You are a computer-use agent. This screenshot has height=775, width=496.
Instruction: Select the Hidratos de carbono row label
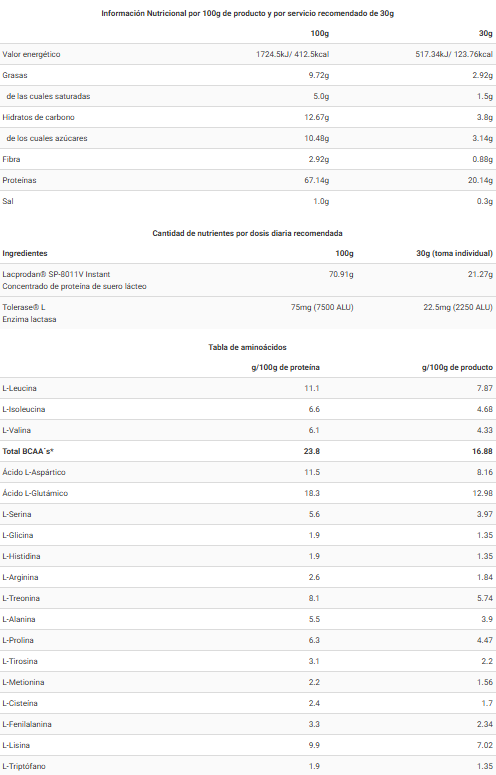(39, 117)
